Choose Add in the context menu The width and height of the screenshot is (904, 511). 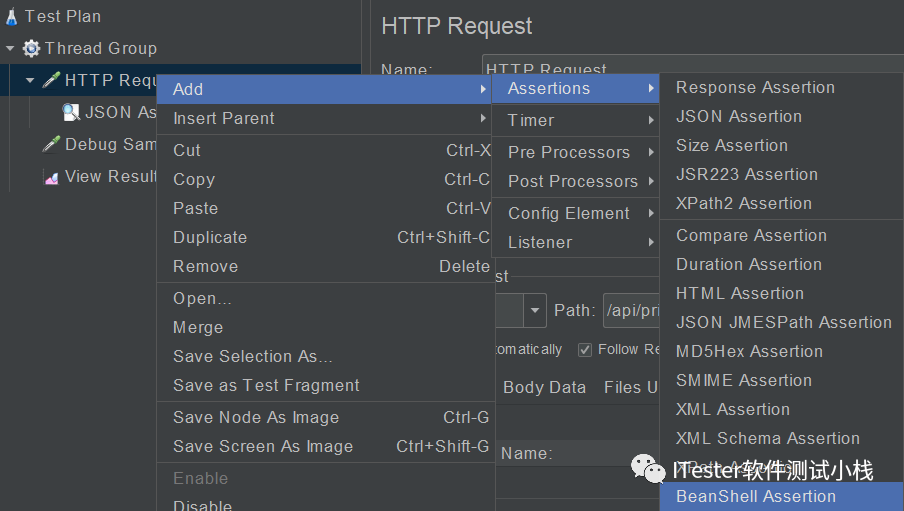click(x=324, y=89)
